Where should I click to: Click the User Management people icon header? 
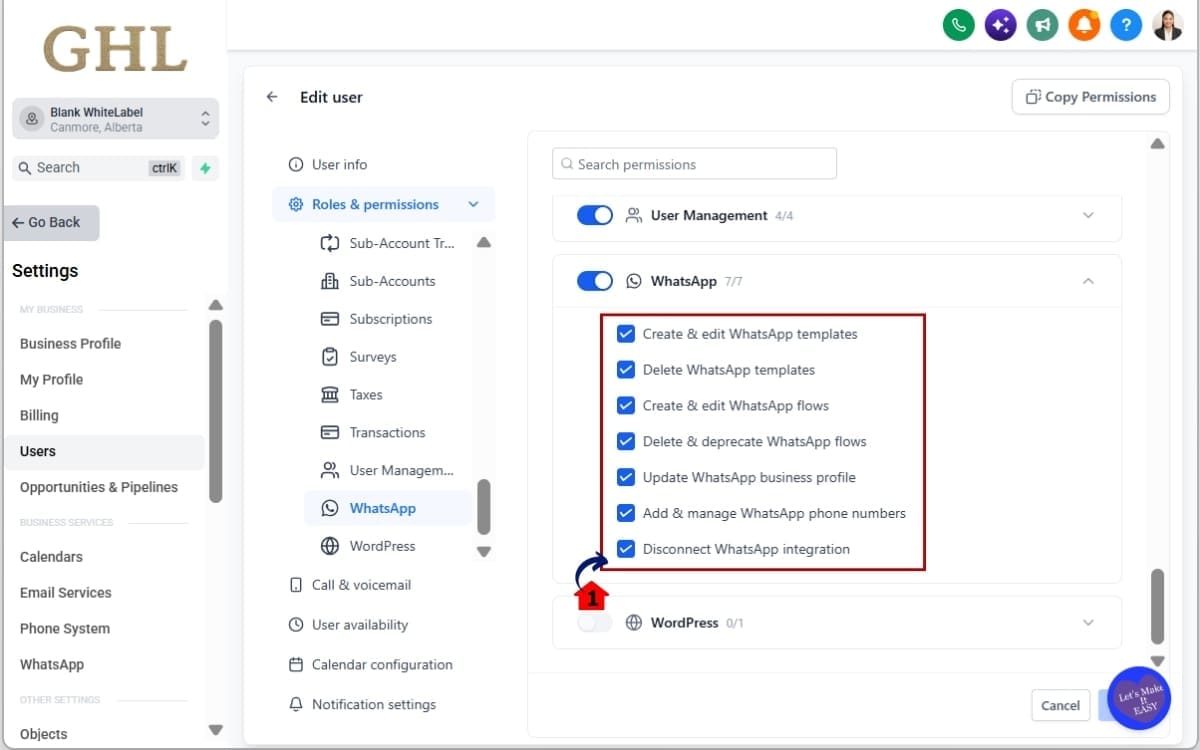pyautogui.click(x=633, y=215)
